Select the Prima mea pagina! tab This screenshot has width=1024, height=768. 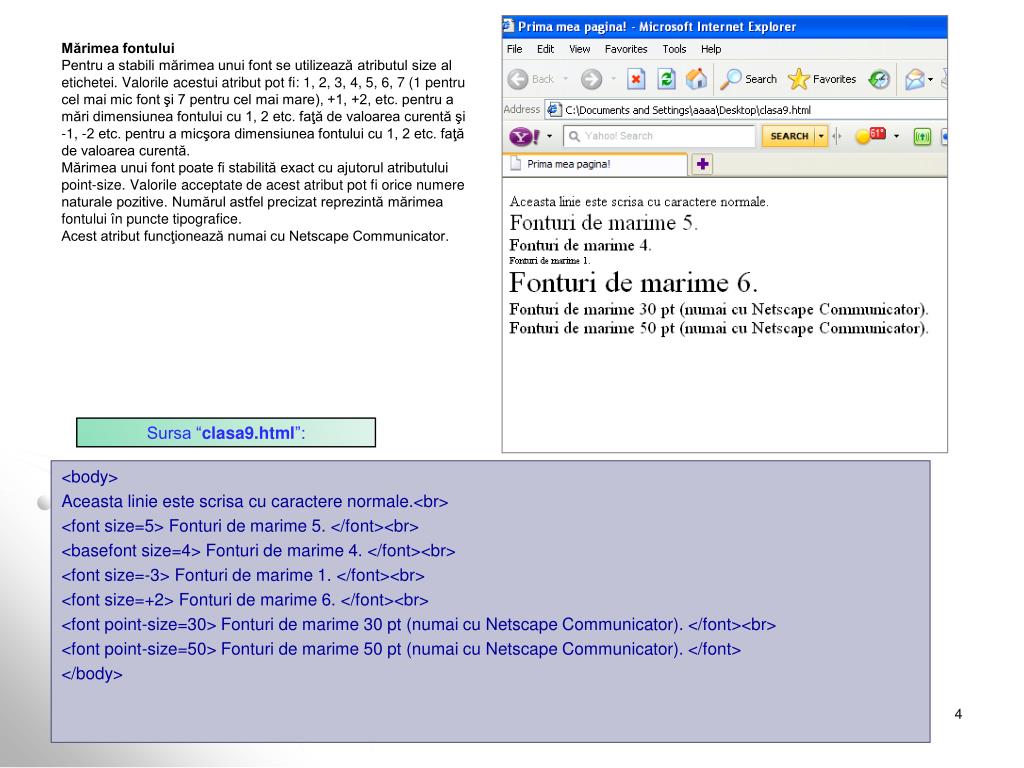[595, 164]
